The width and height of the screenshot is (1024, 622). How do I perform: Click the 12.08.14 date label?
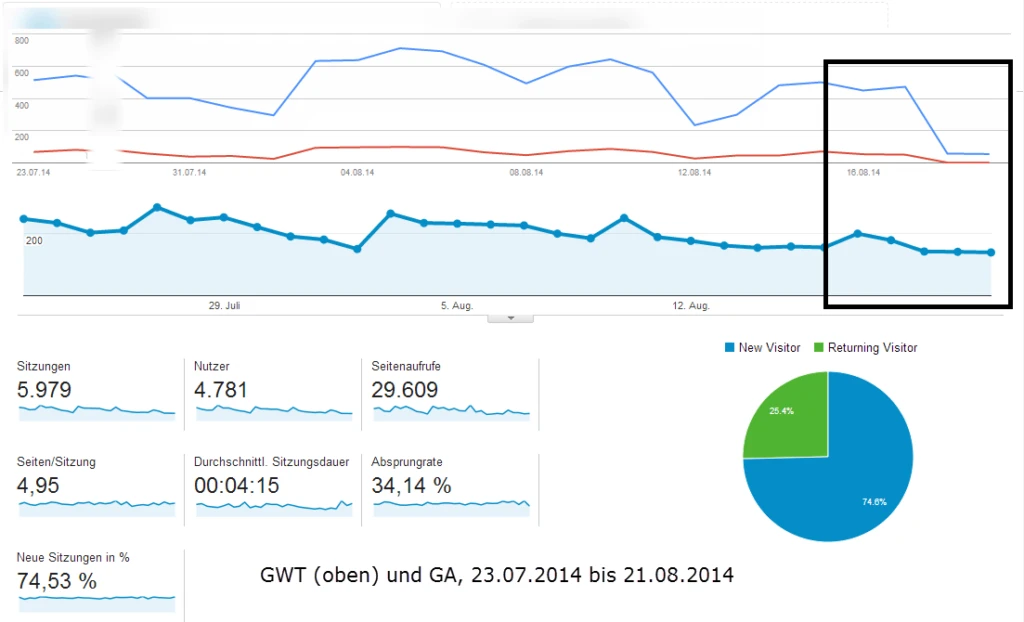tap(694, 172)
